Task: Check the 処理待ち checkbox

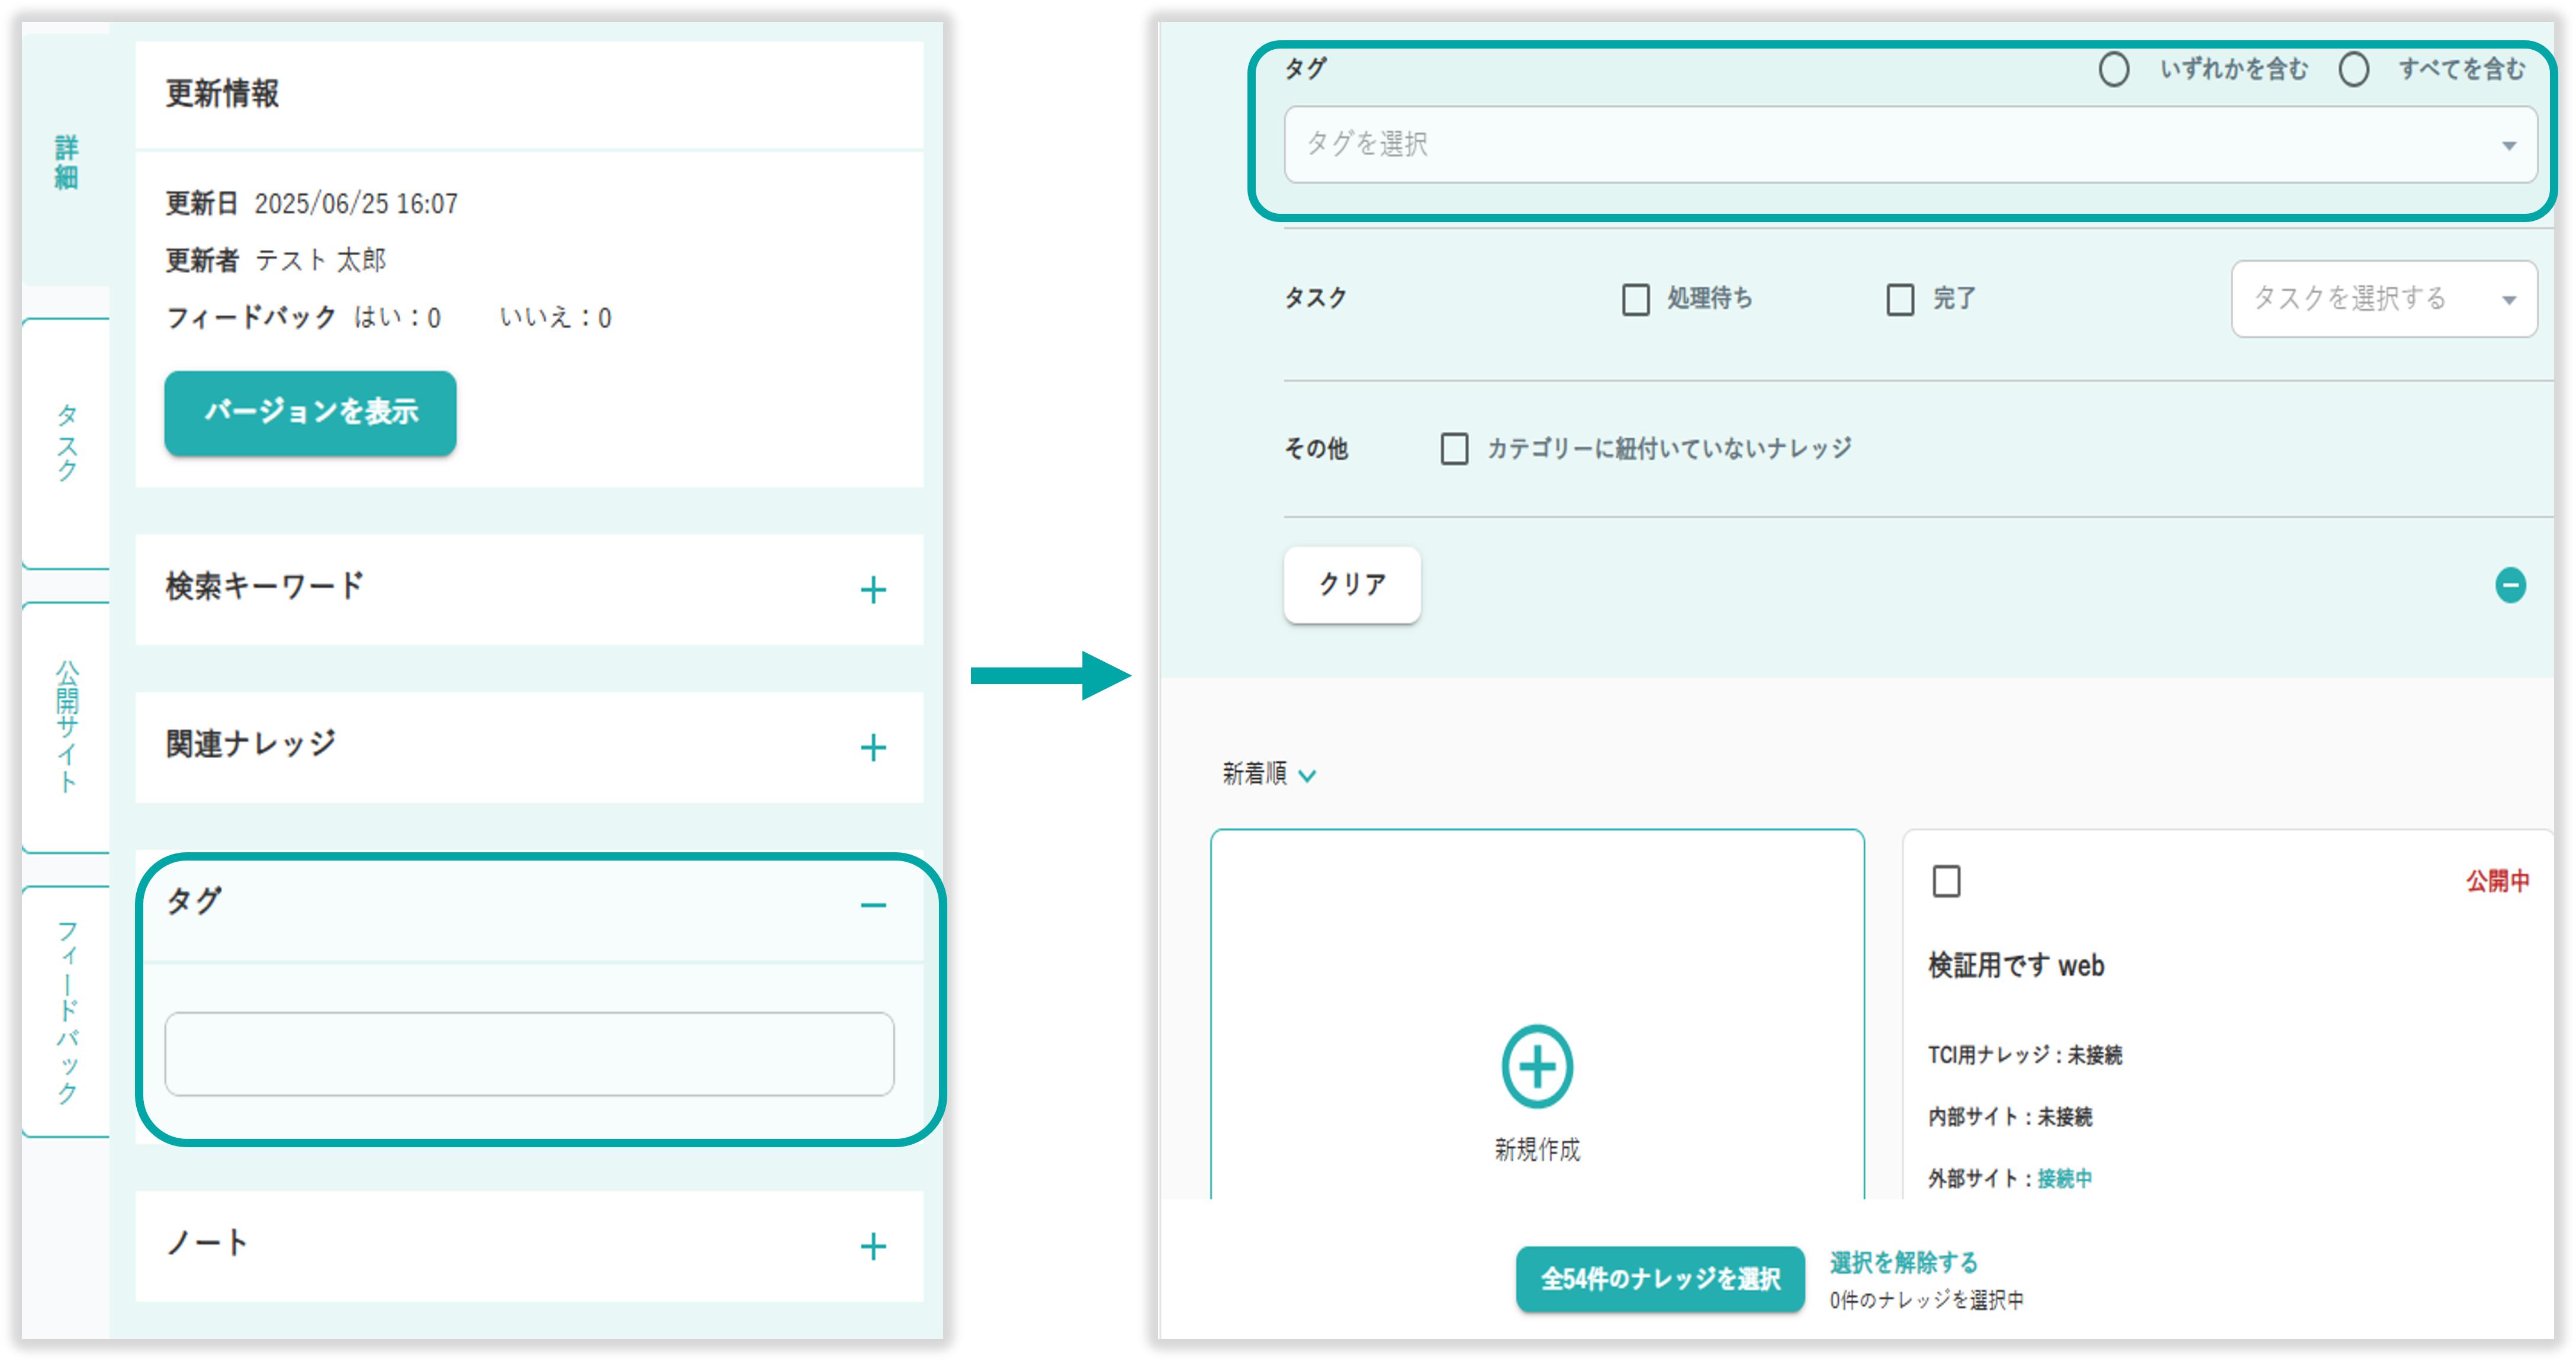Action: 1635,299
